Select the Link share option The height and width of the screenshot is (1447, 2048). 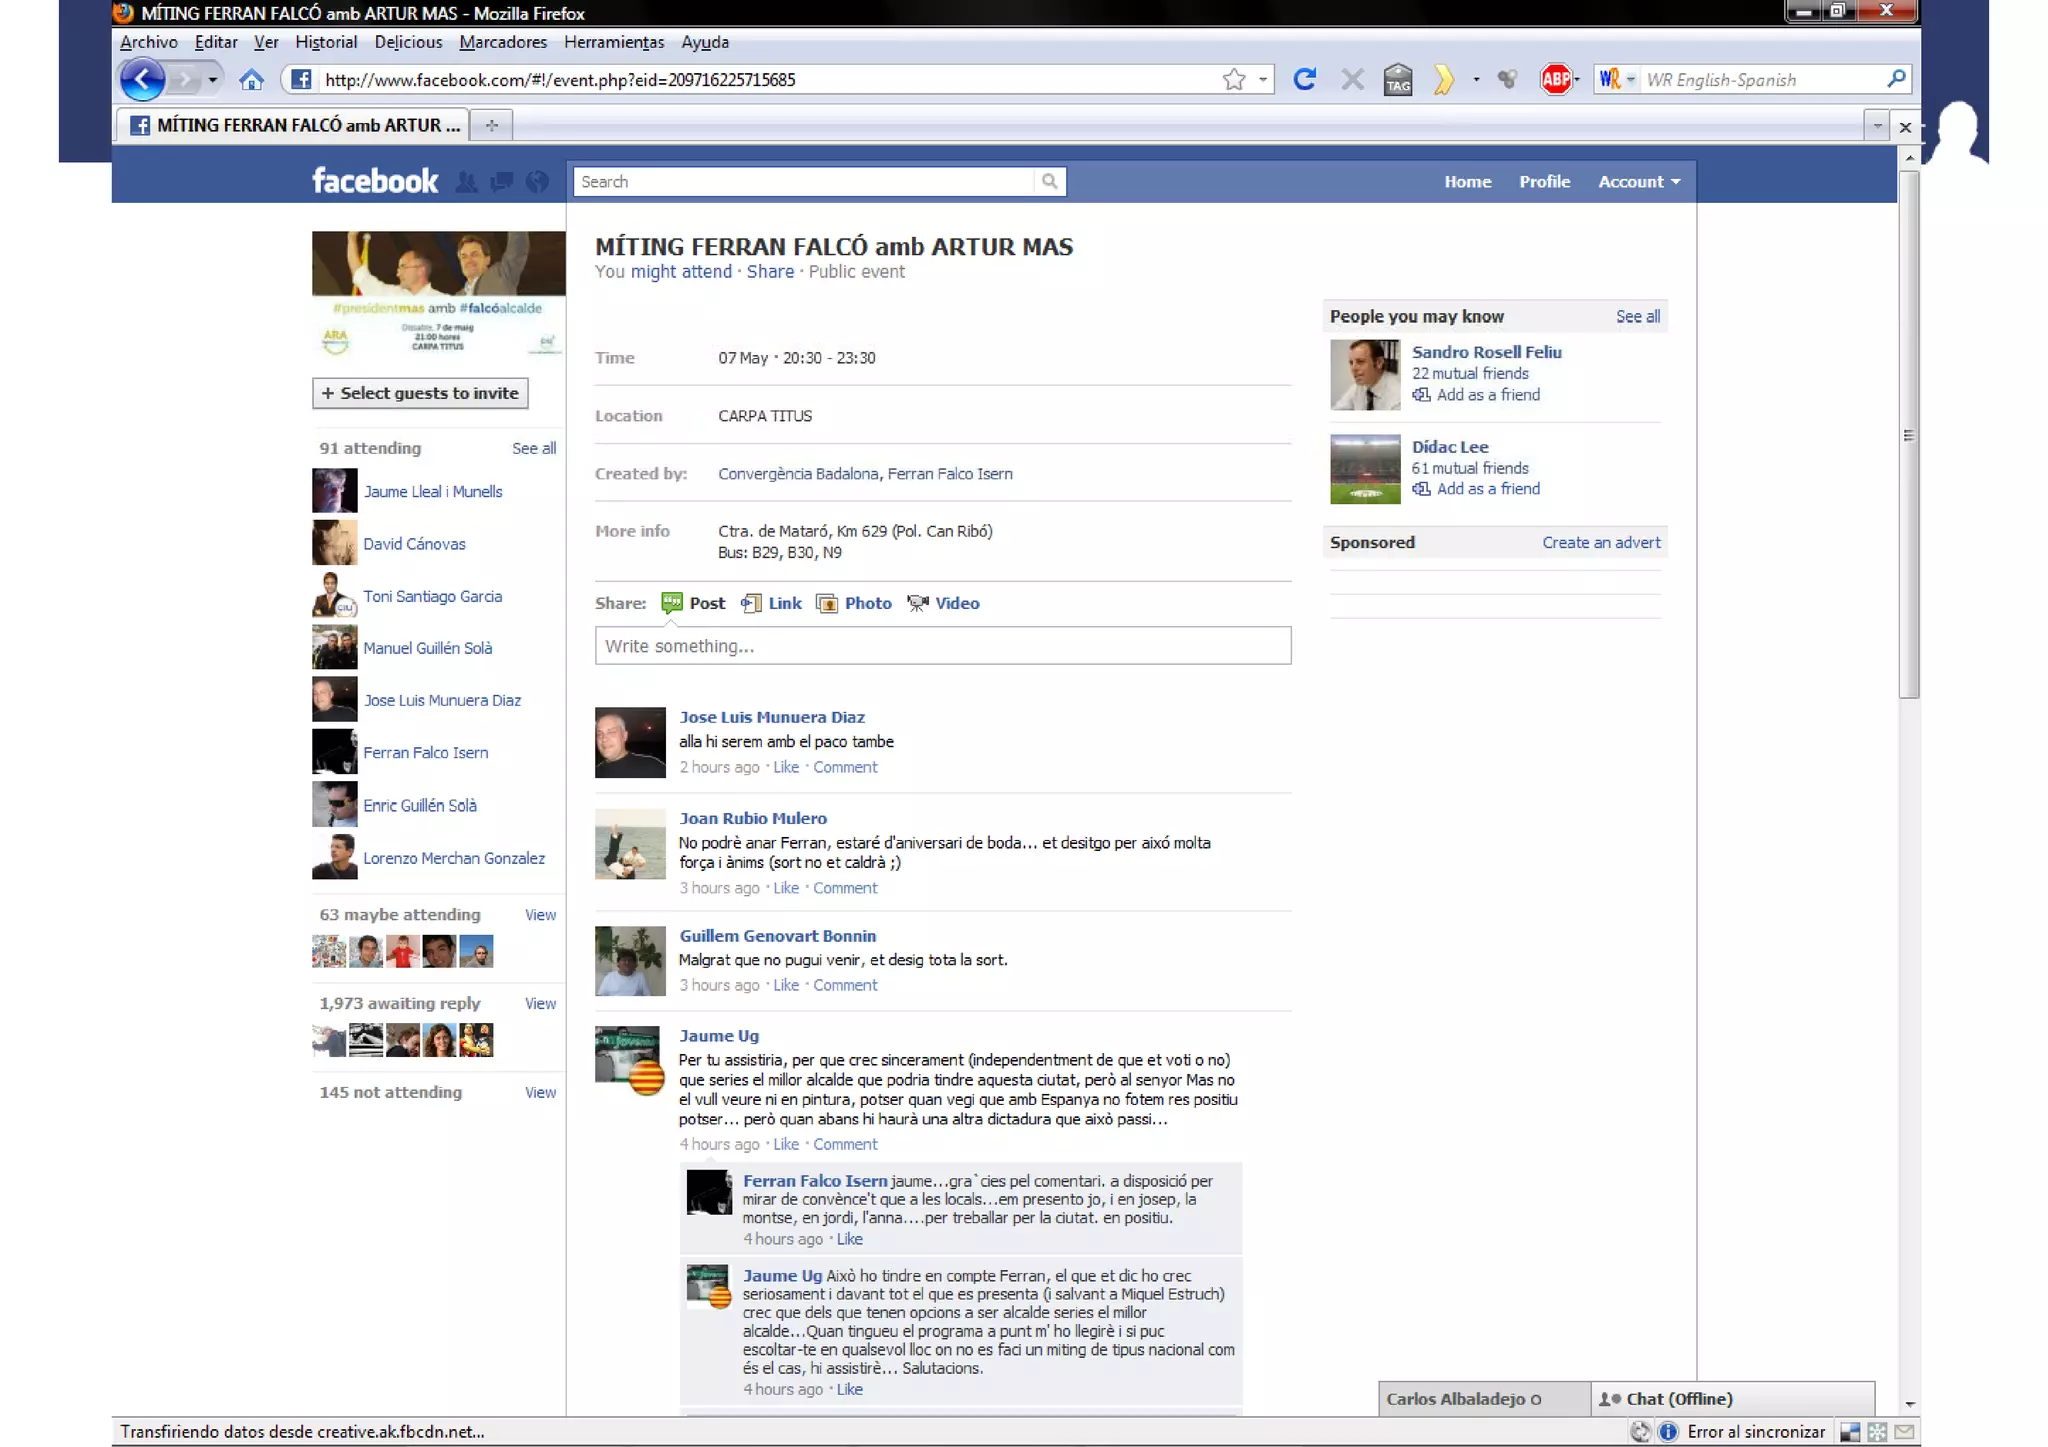(771, 603)
